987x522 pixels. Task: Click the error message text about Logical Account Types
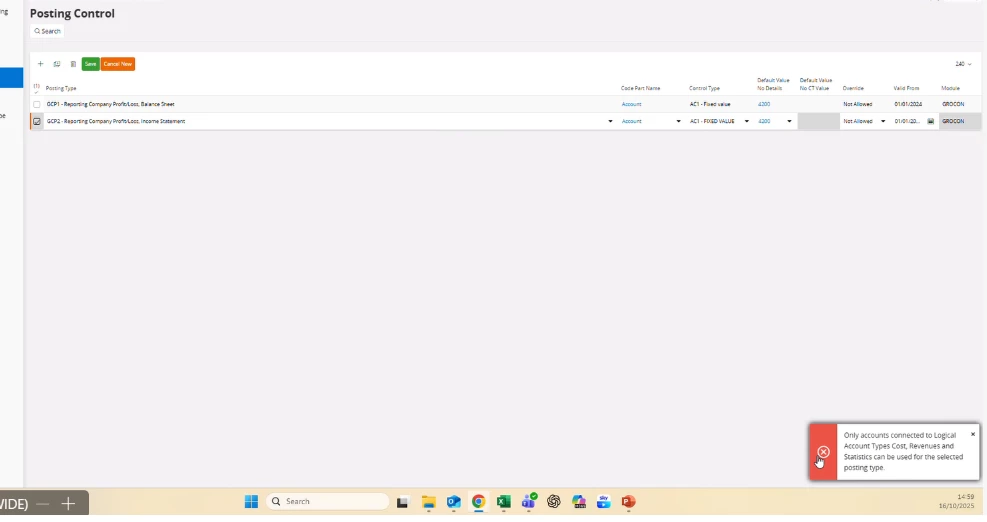point(903,451)
